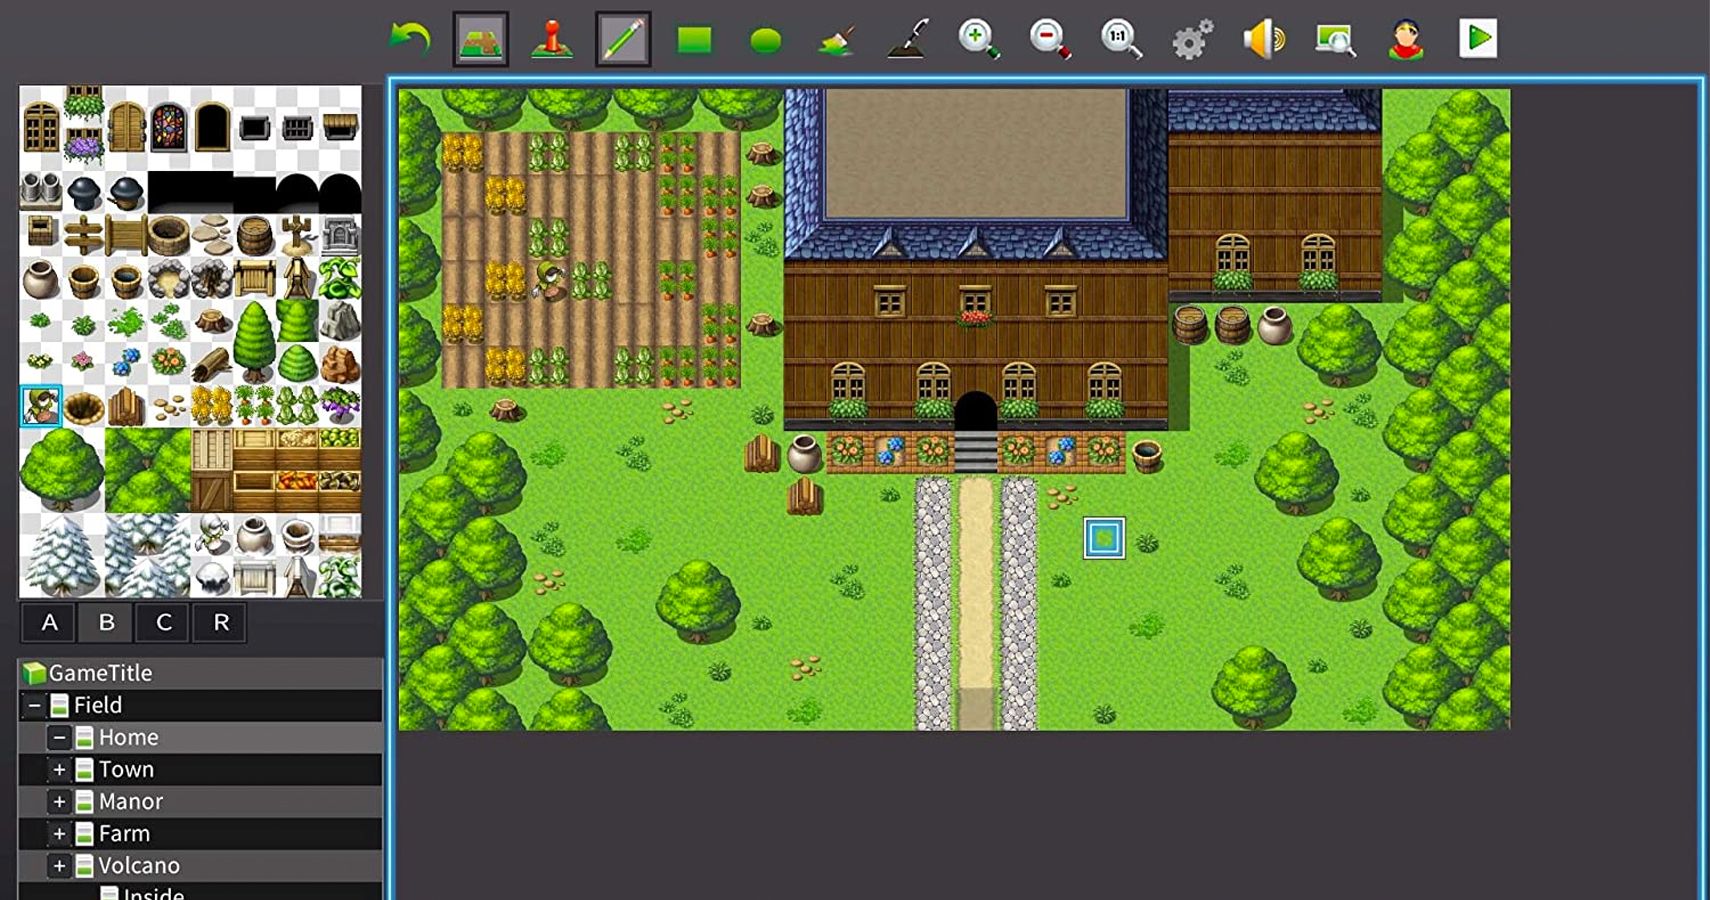Image resolution: width=1710 pixels, height=900 pixels.
Task: Switch to tileset tab R
Action: [x=221, y=623]
